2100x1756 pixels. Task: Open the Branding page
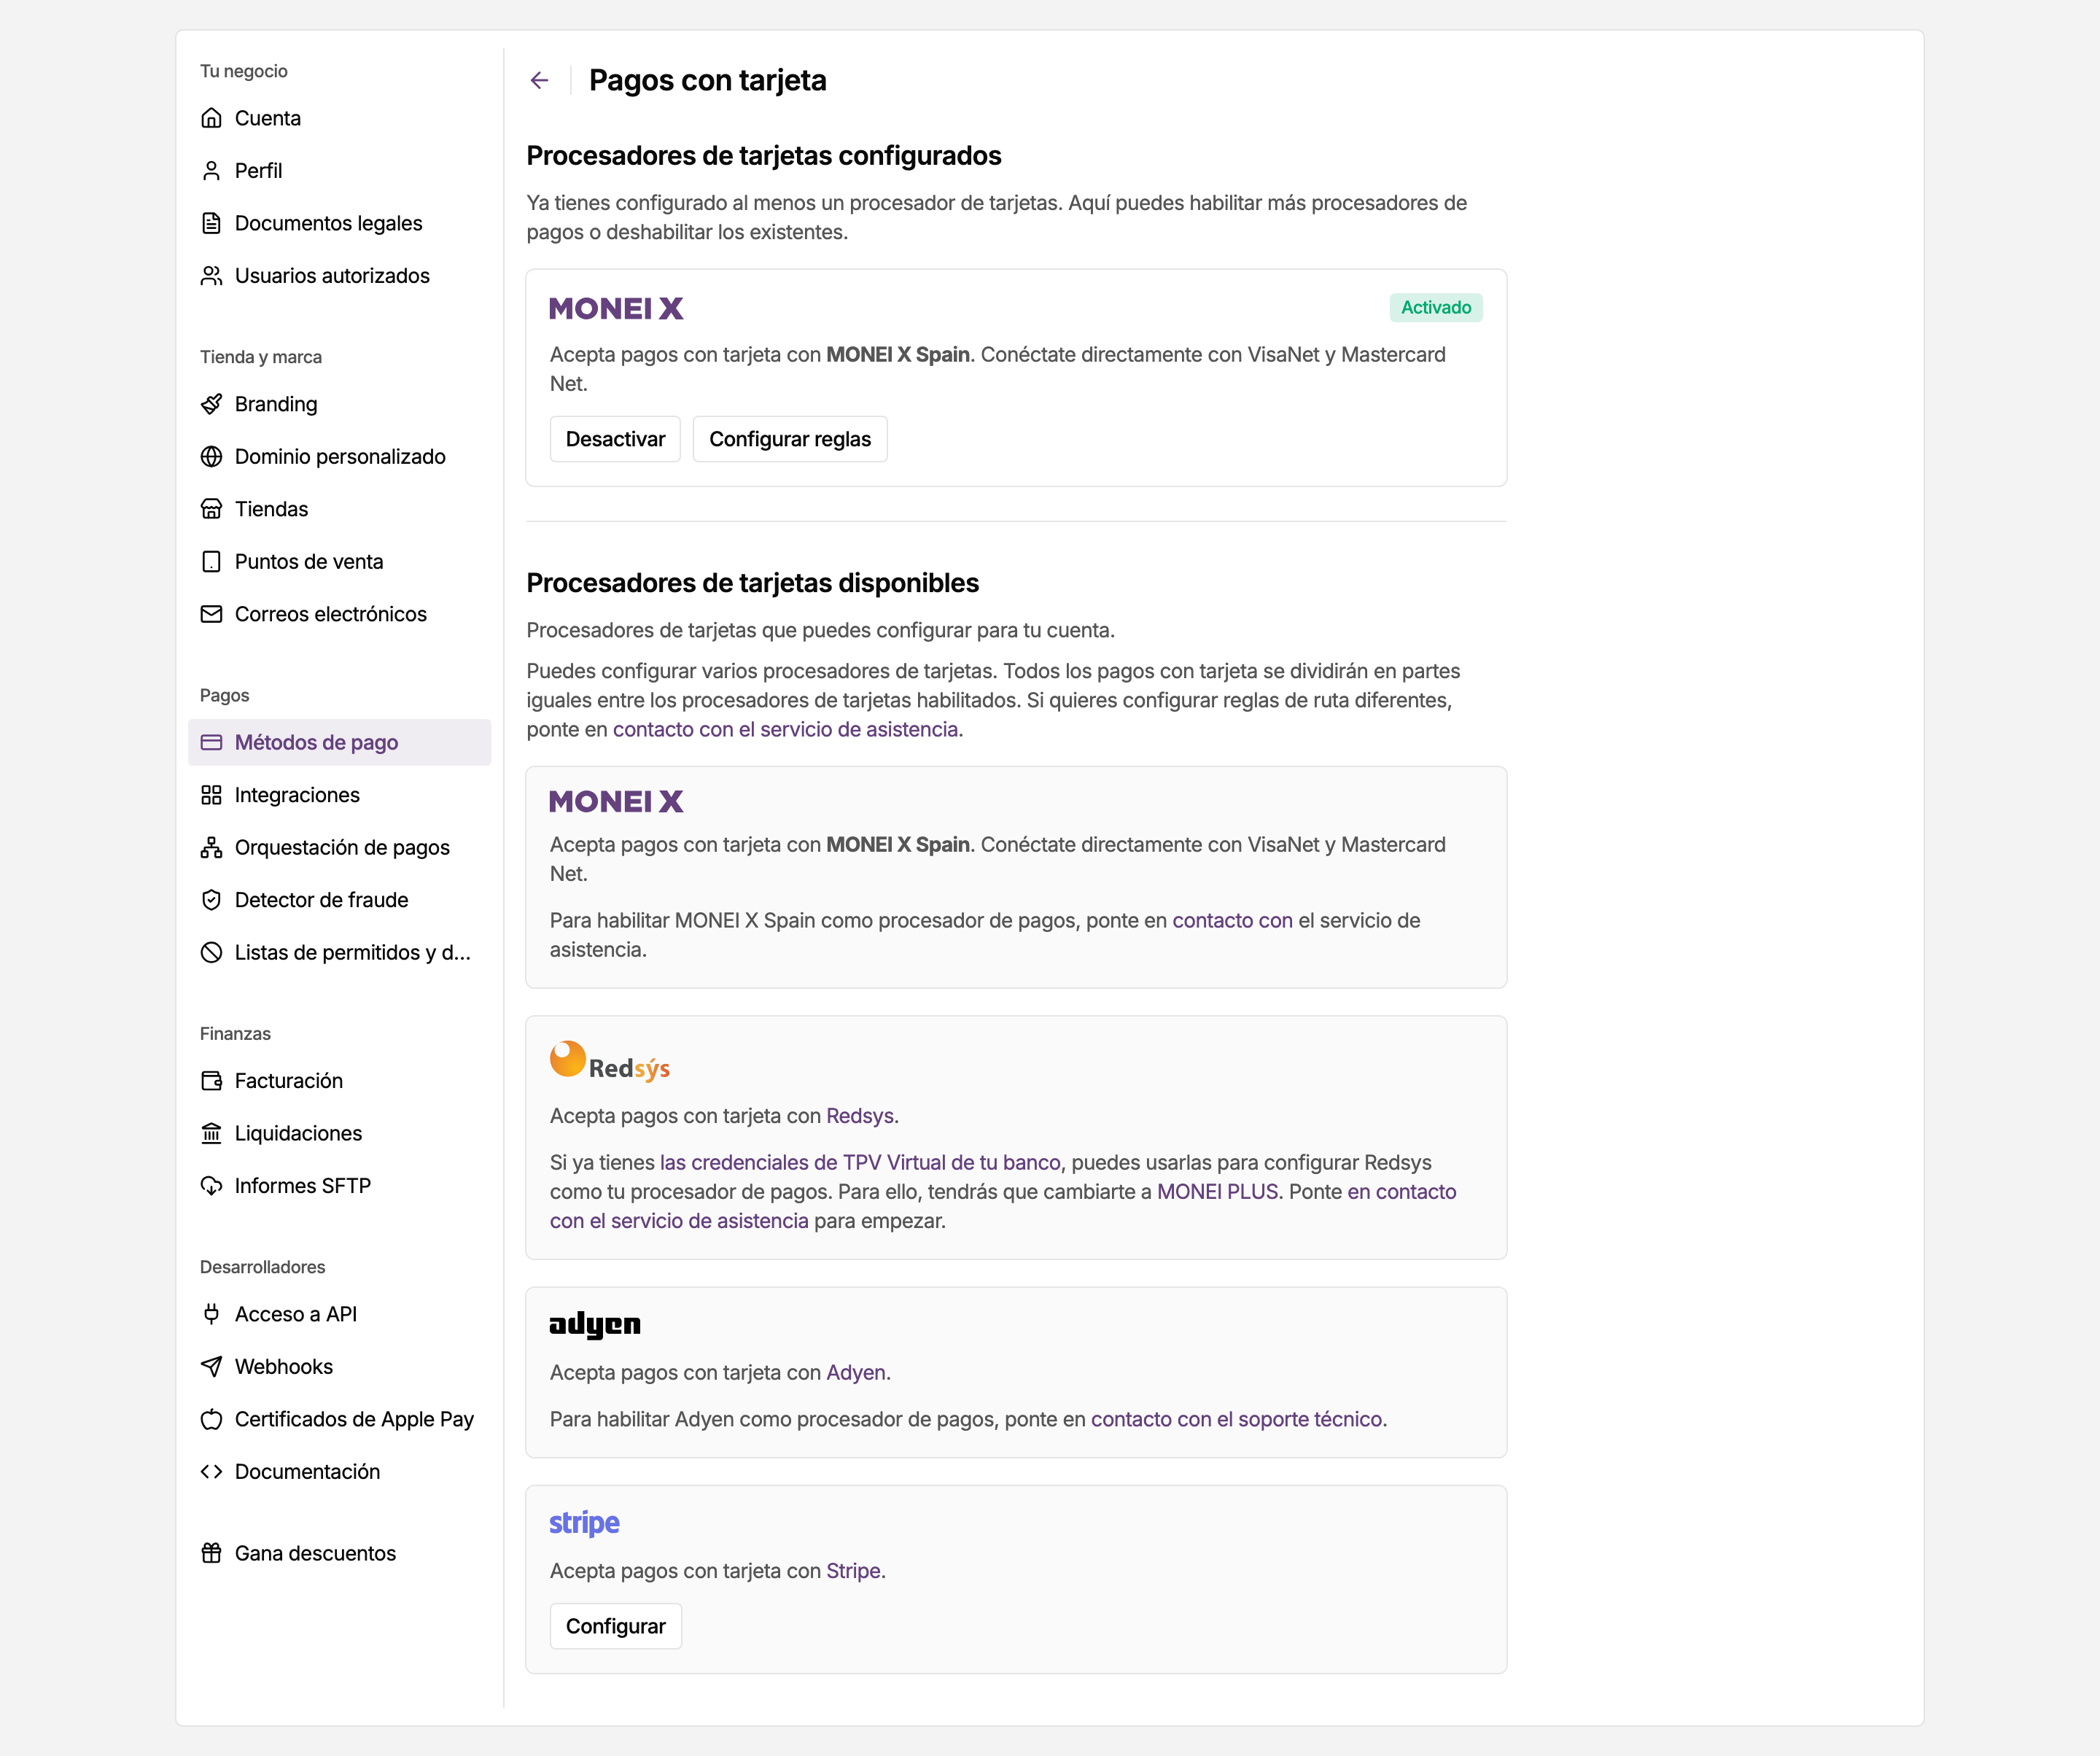click(339, 404)
